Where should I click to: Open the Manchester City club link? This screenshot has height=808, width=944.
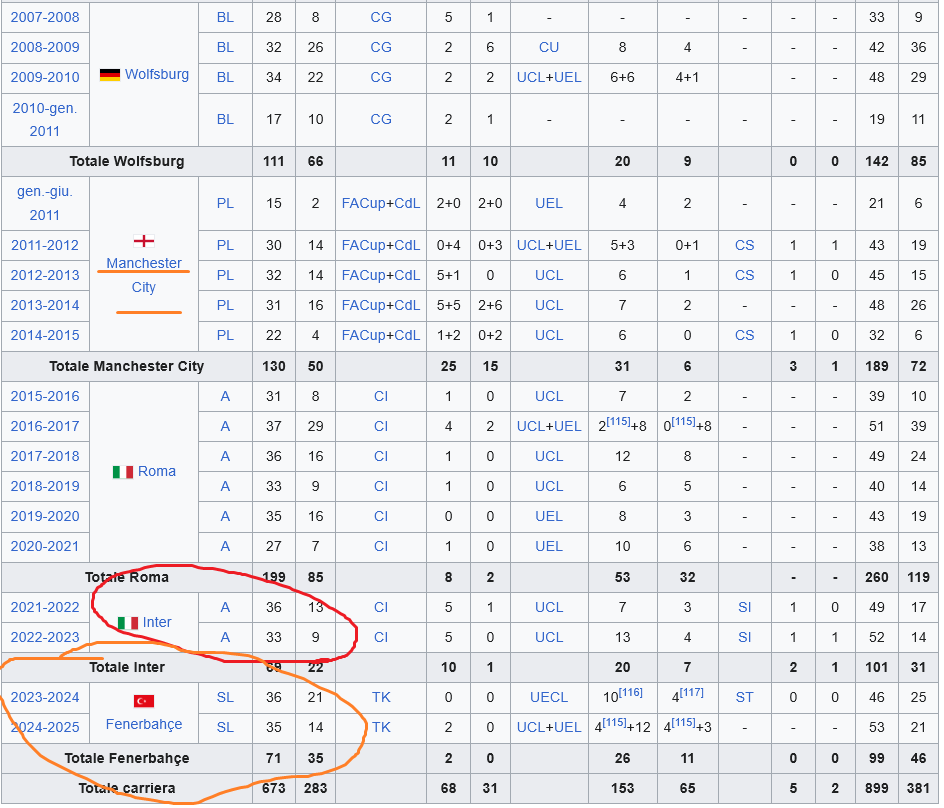pyautogui.click(x=143, y=275)
